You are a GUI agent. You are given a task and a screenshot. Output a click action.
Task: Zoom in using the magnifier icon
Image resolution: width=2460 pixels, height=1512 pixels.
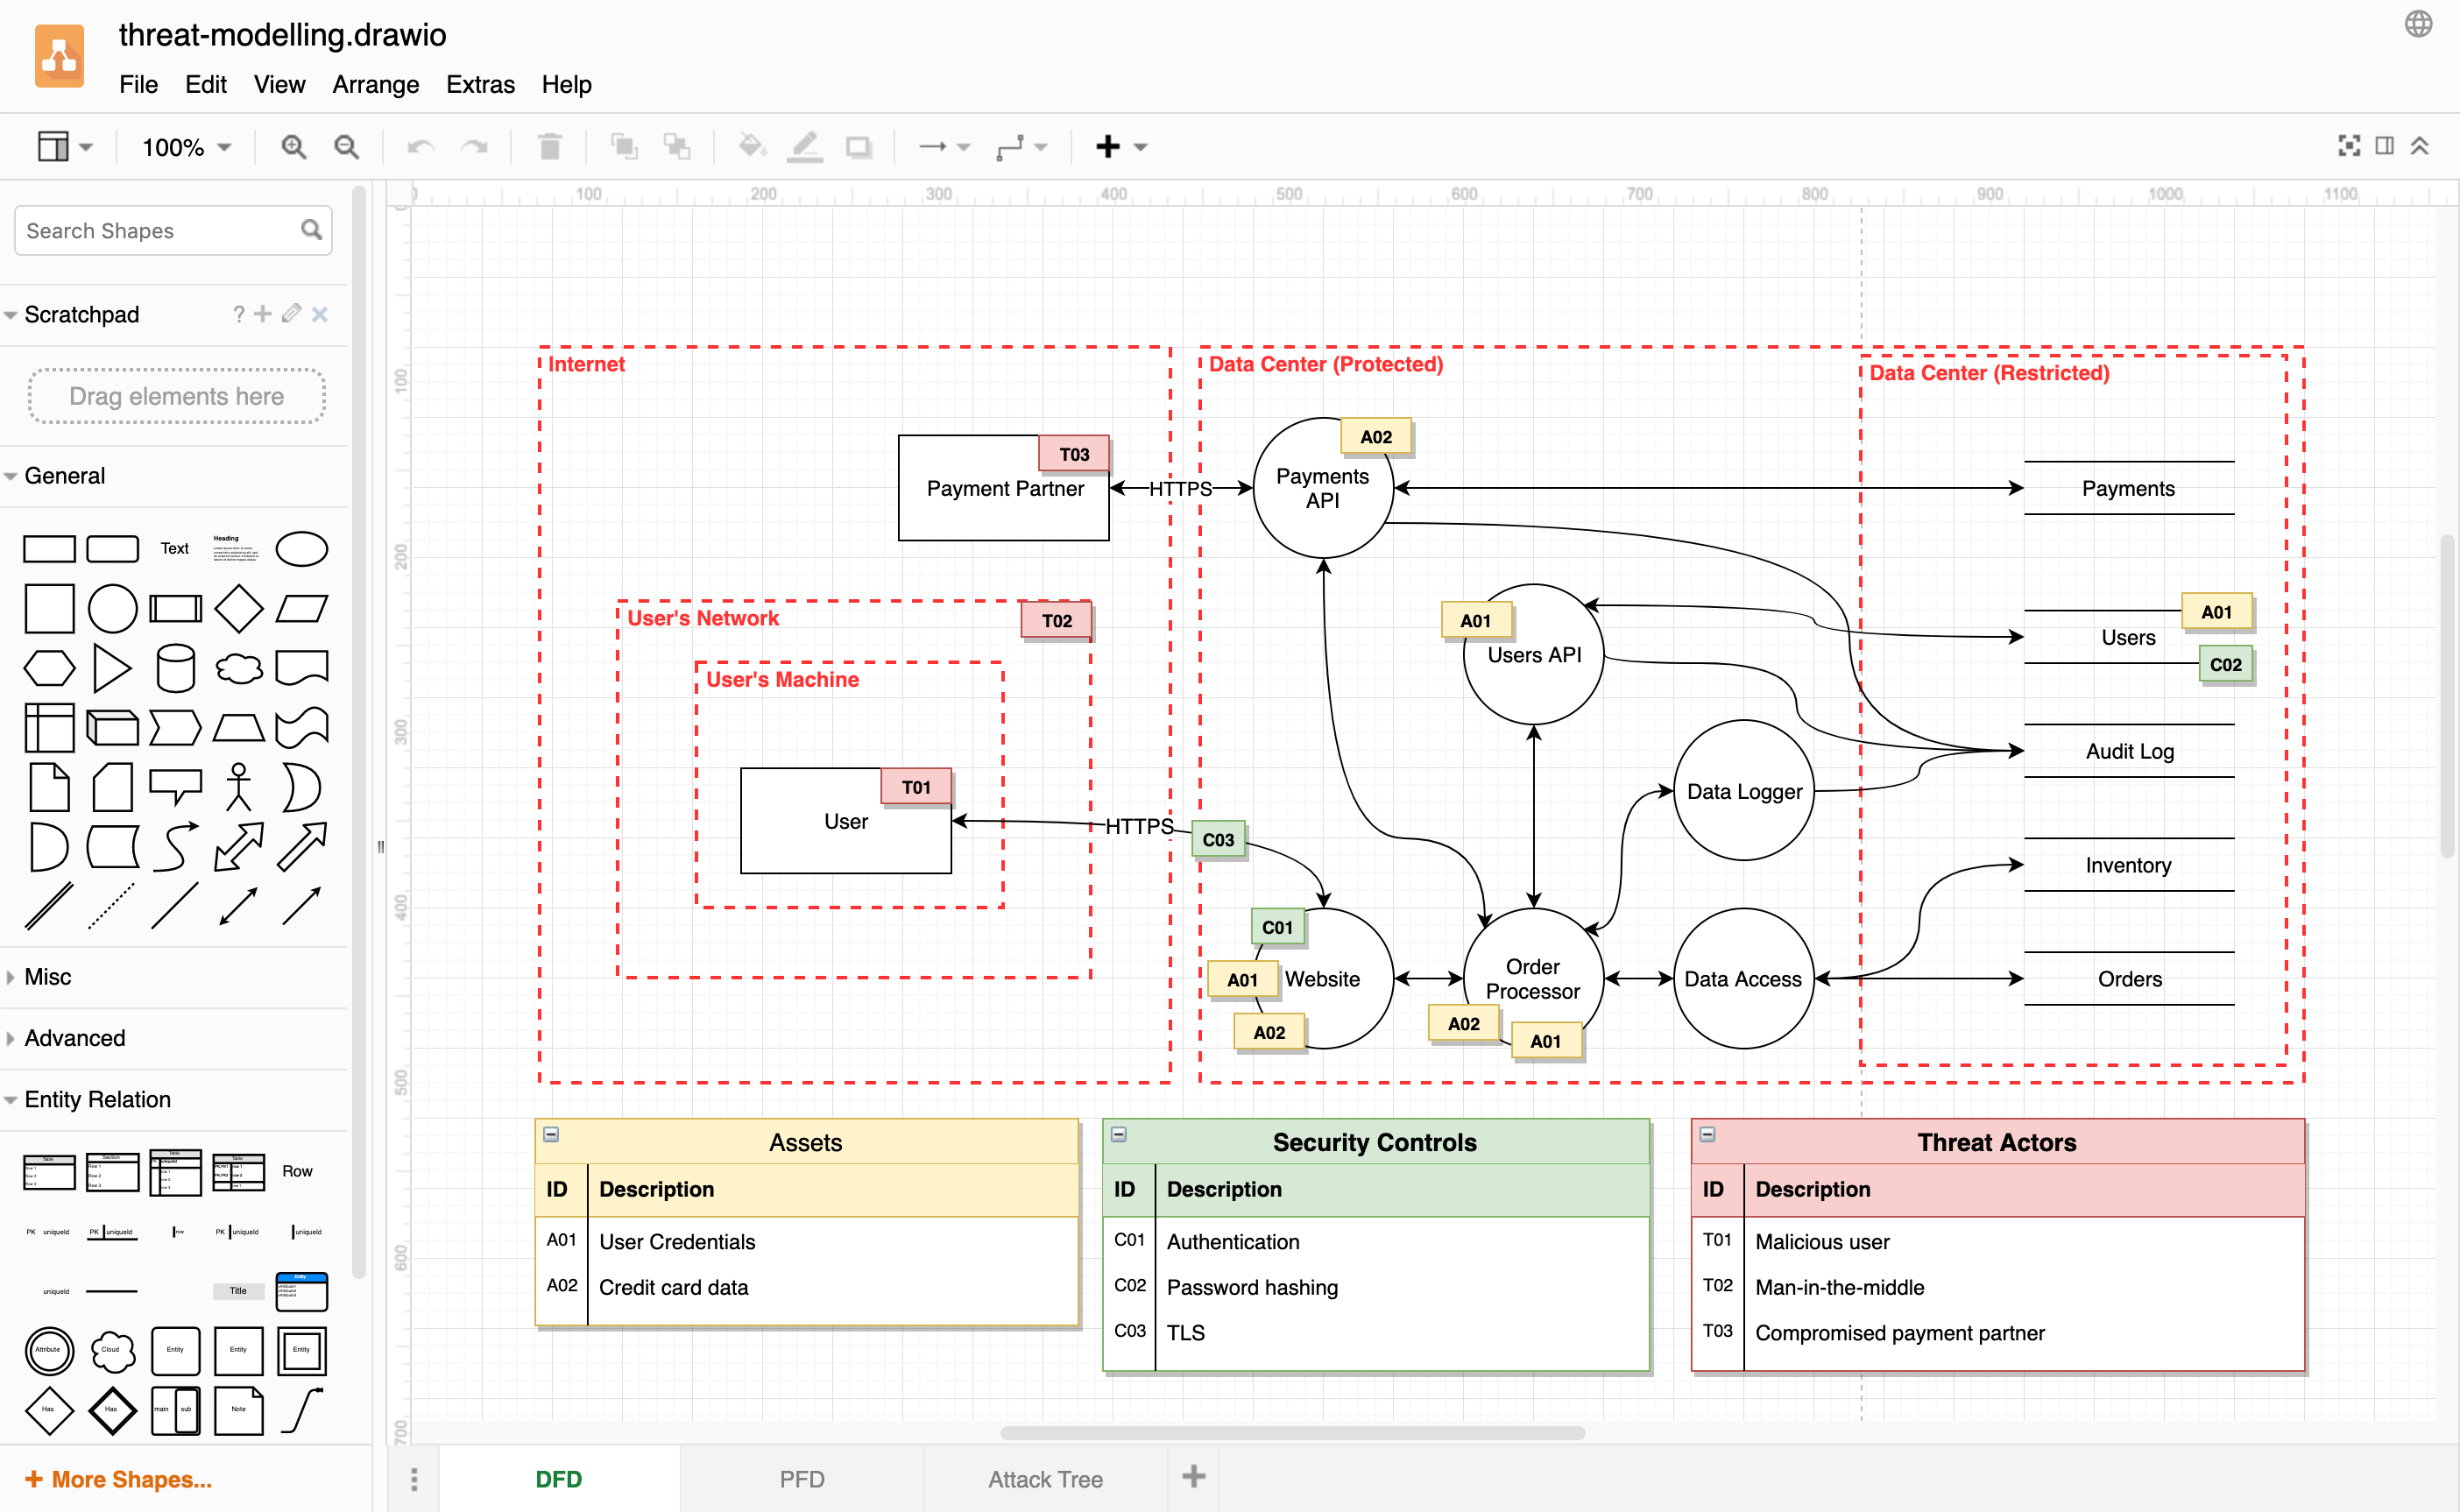294,146
